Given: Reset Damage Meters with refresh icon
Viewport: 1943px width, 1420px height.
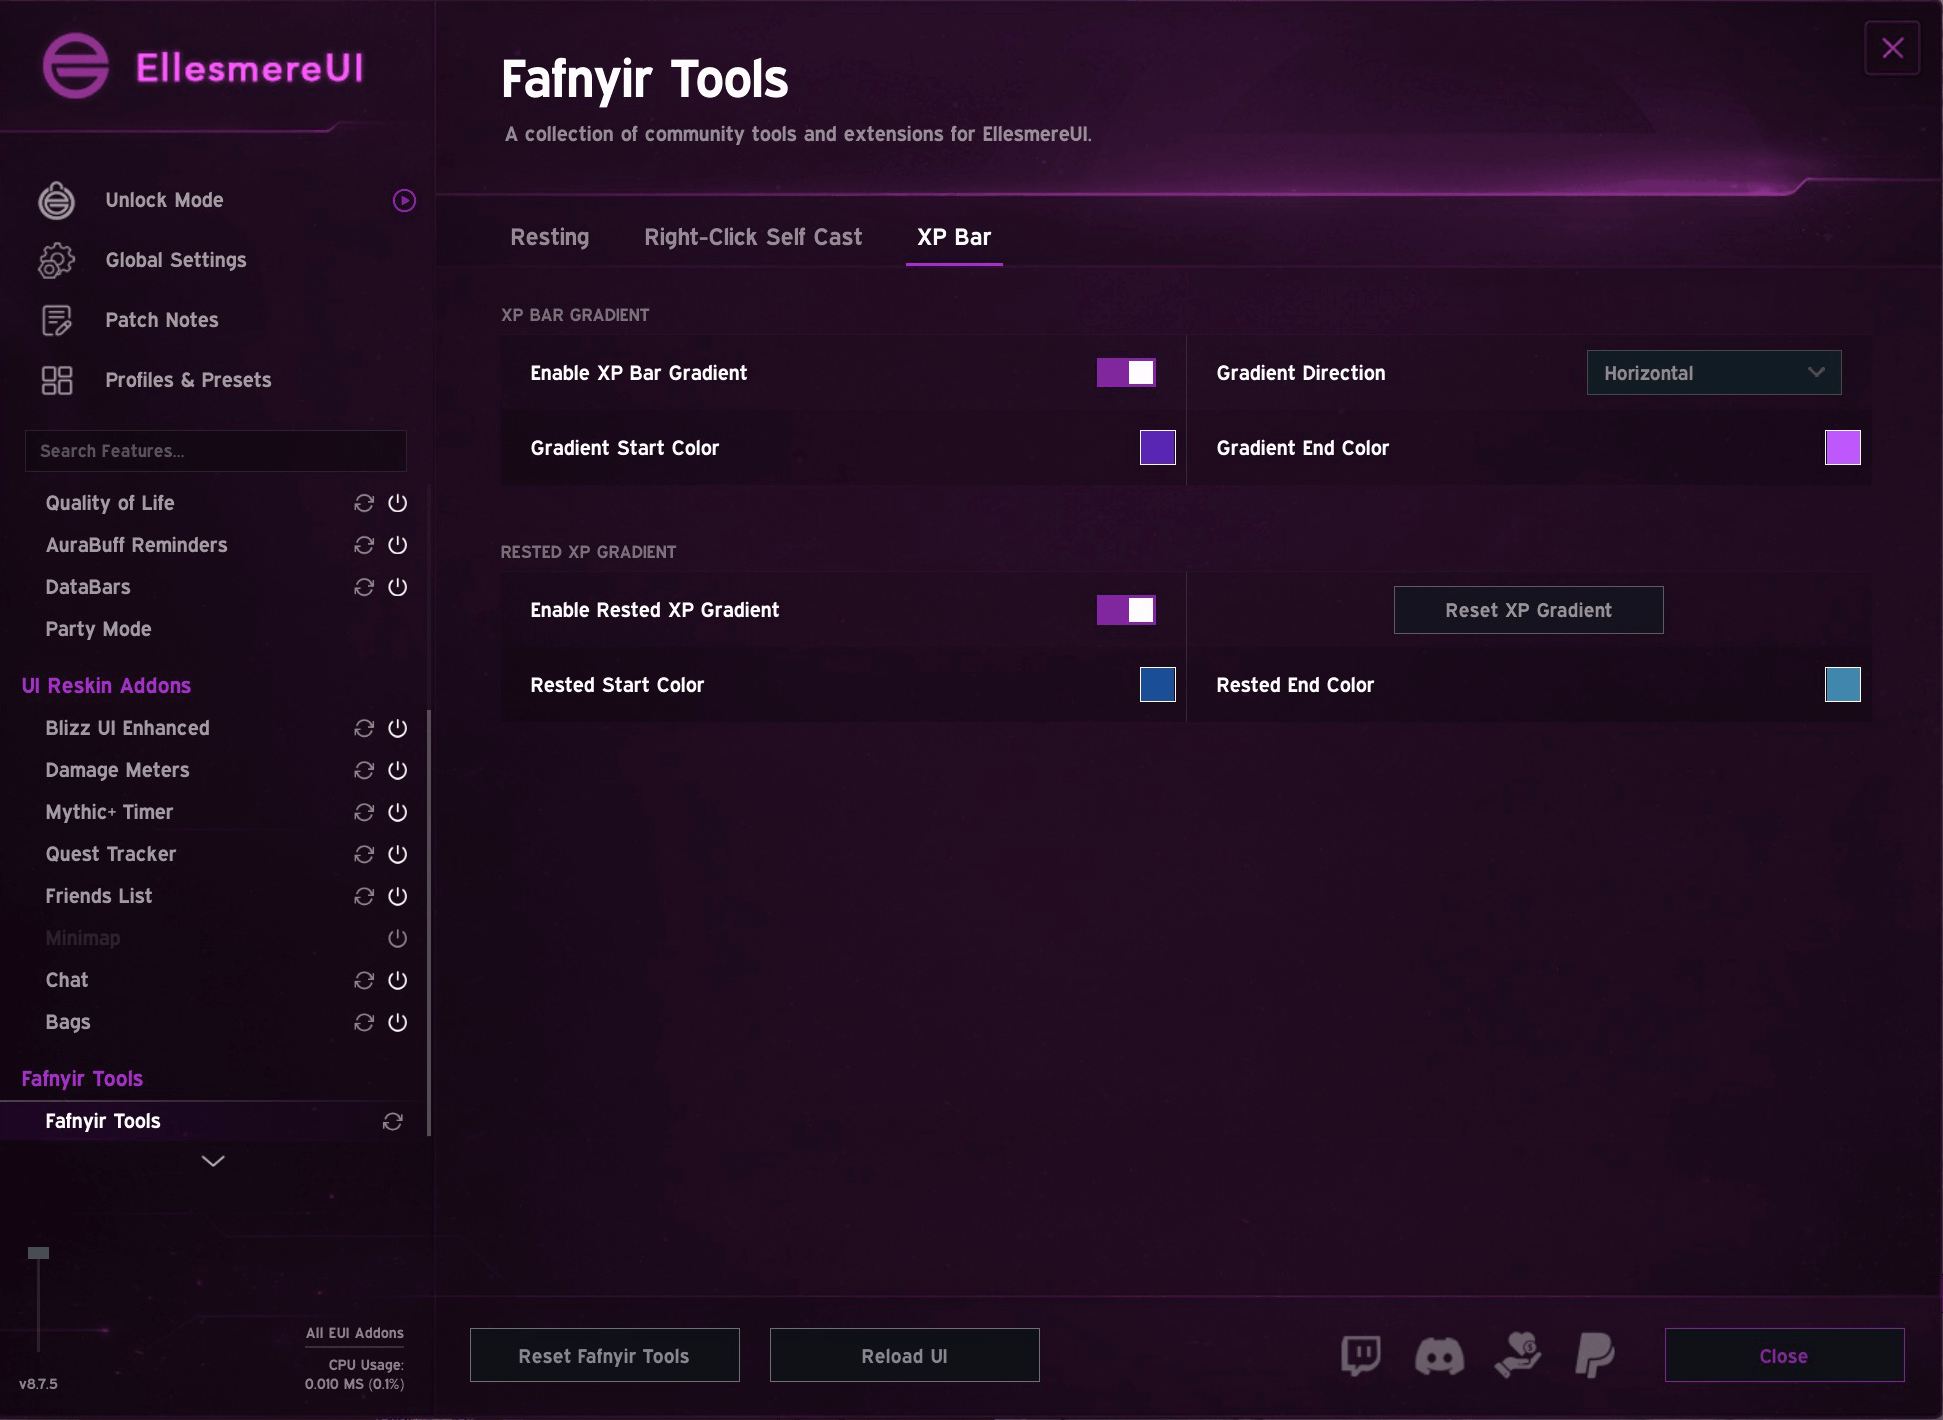Looking at the screenshot, I should pos(364,770).
